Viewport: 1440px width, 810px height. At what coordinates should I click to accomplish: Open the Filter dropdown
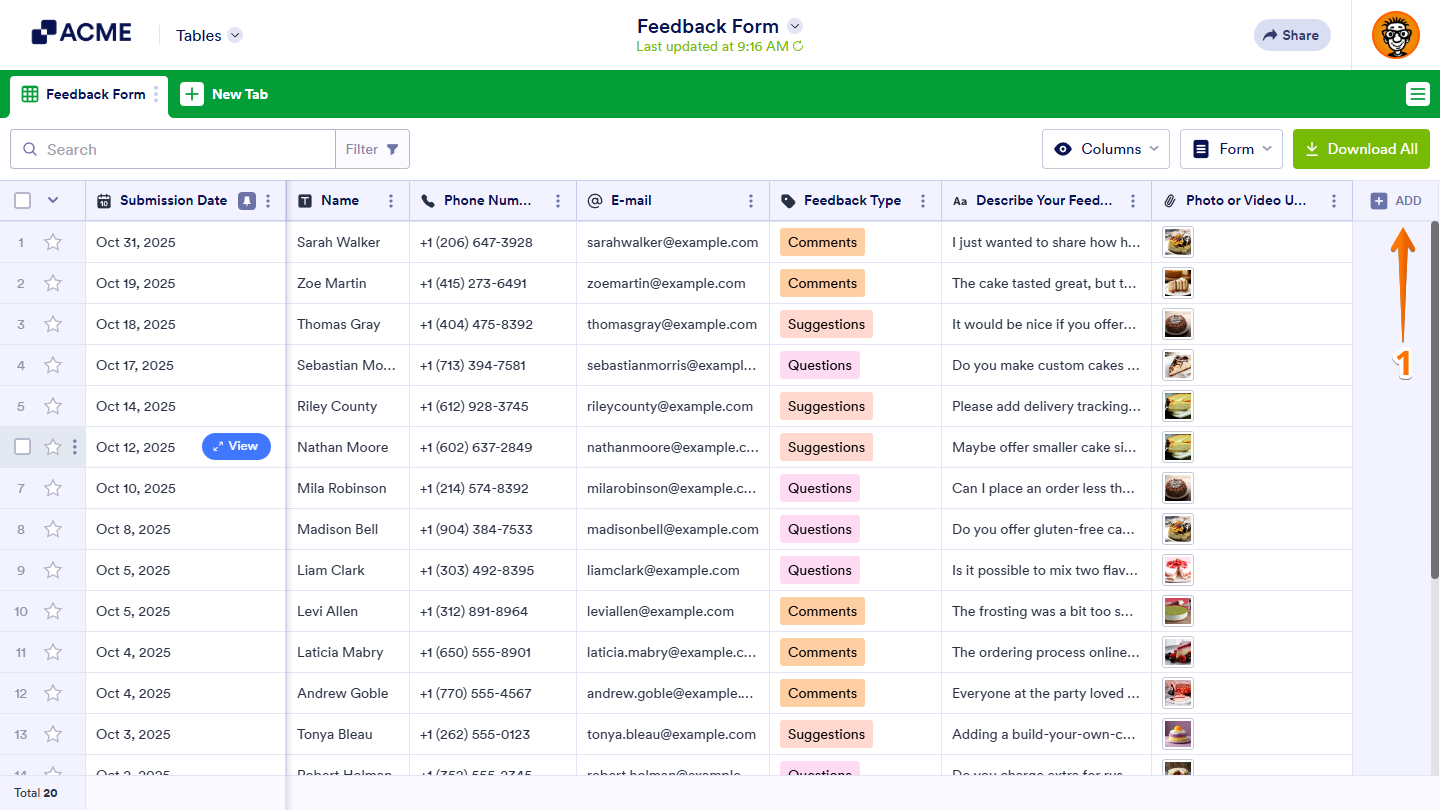pos(372,149)
